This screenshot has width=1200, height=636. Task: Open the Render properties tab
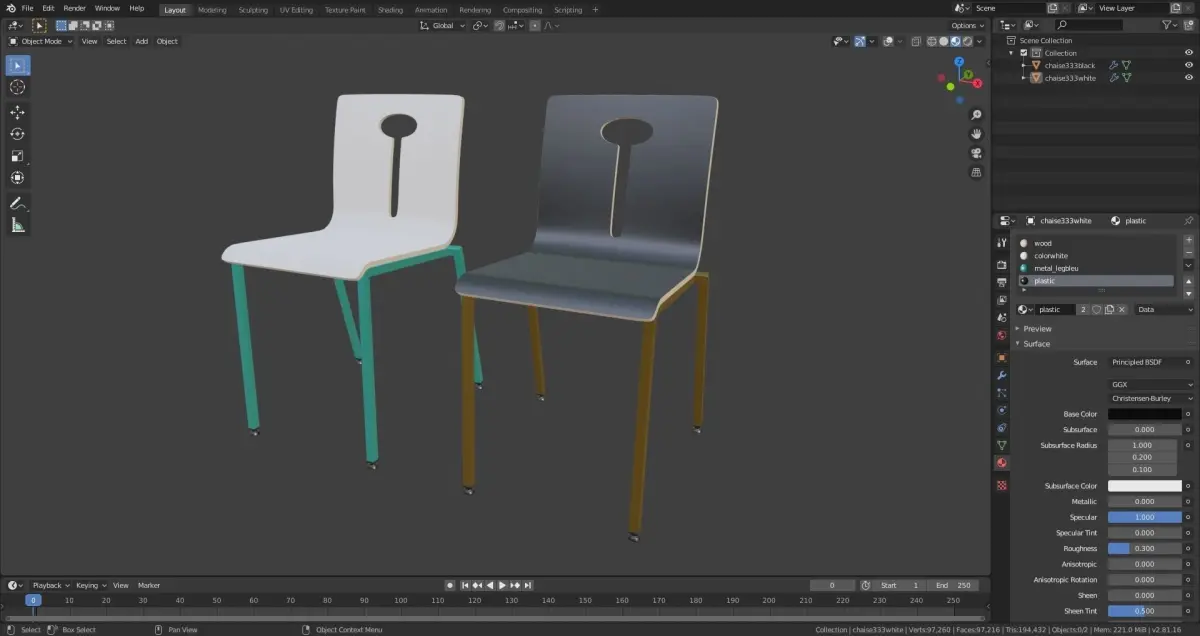tap(1001, 265)
